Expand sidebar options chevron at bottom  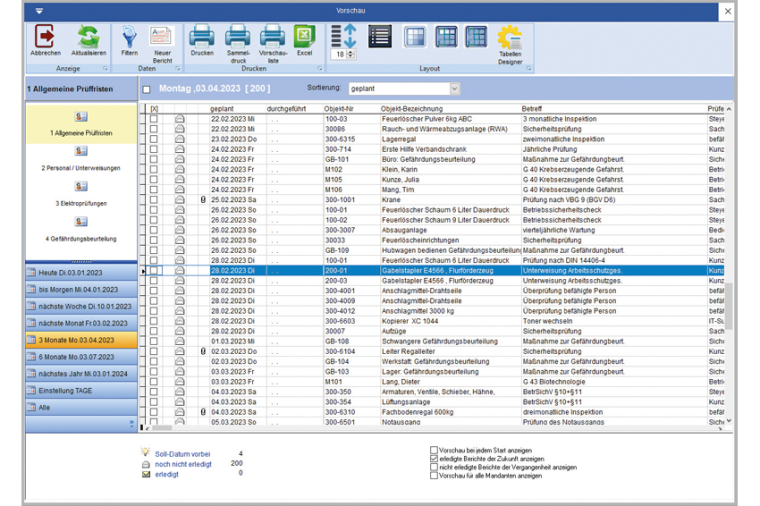tap(131, 424)
